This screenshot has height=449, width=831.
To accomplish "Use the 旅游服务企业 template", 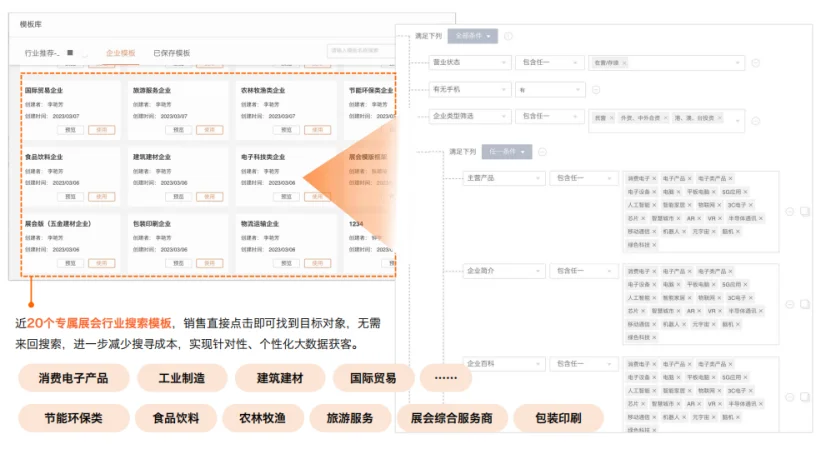I will 210,130.
